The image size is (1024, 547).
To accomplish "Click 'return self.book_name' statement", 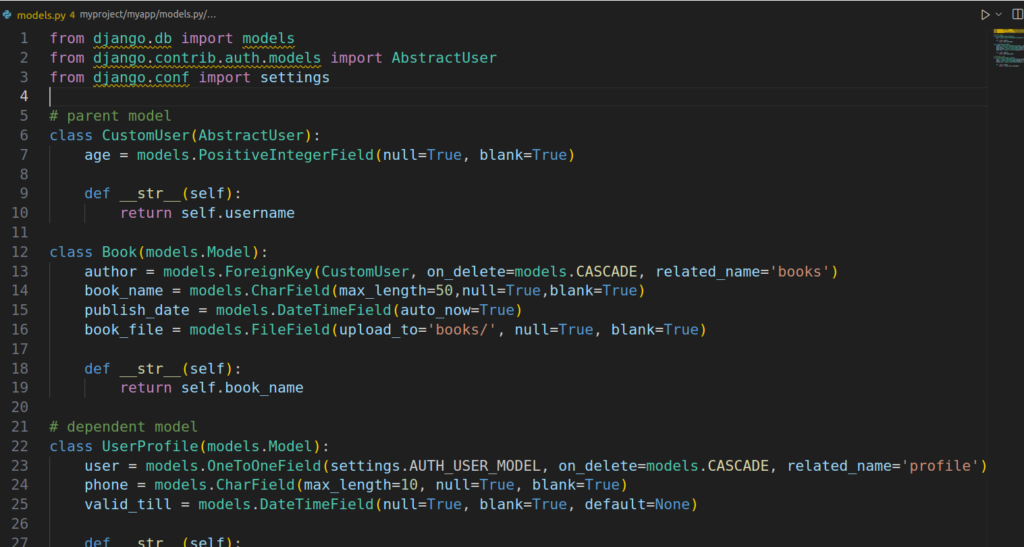I will [x=211, y=387].
